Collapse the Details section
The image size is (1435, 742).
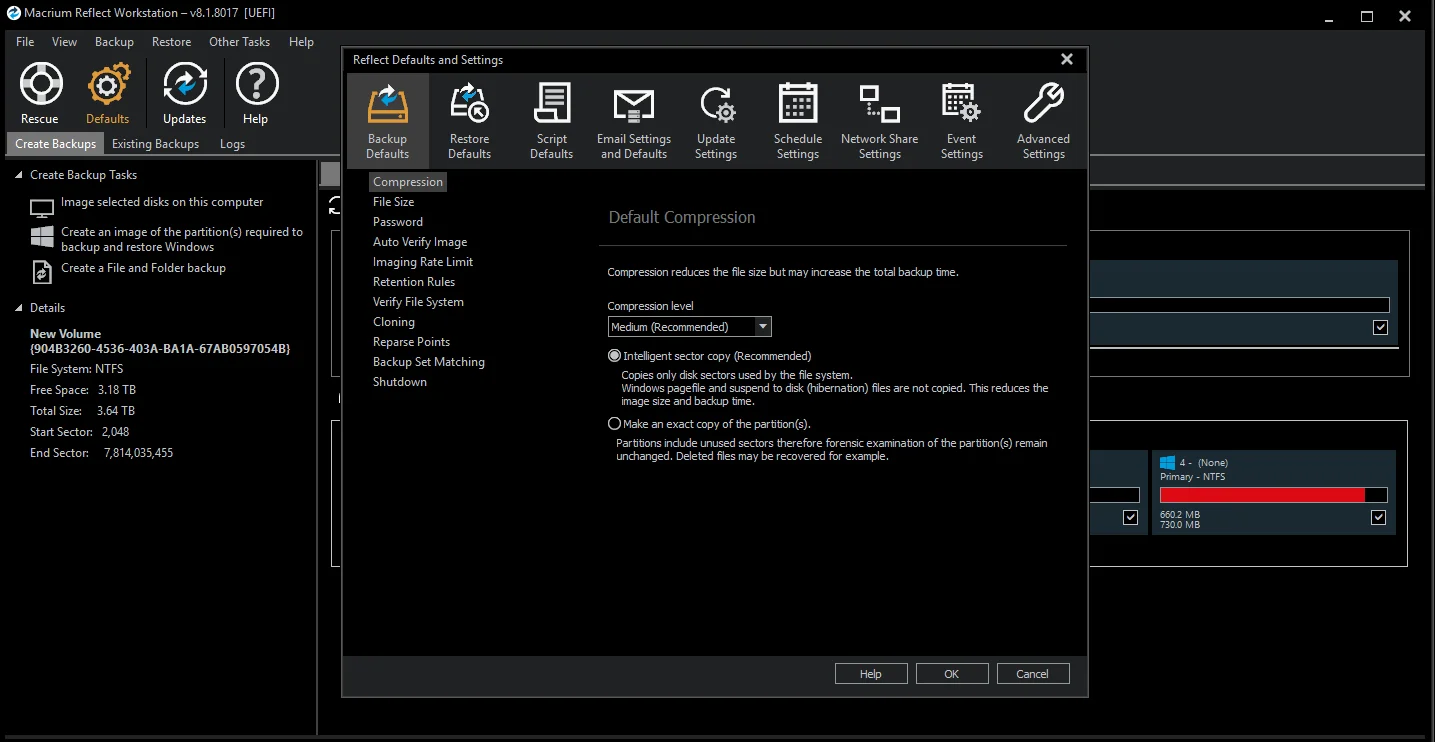19,308
